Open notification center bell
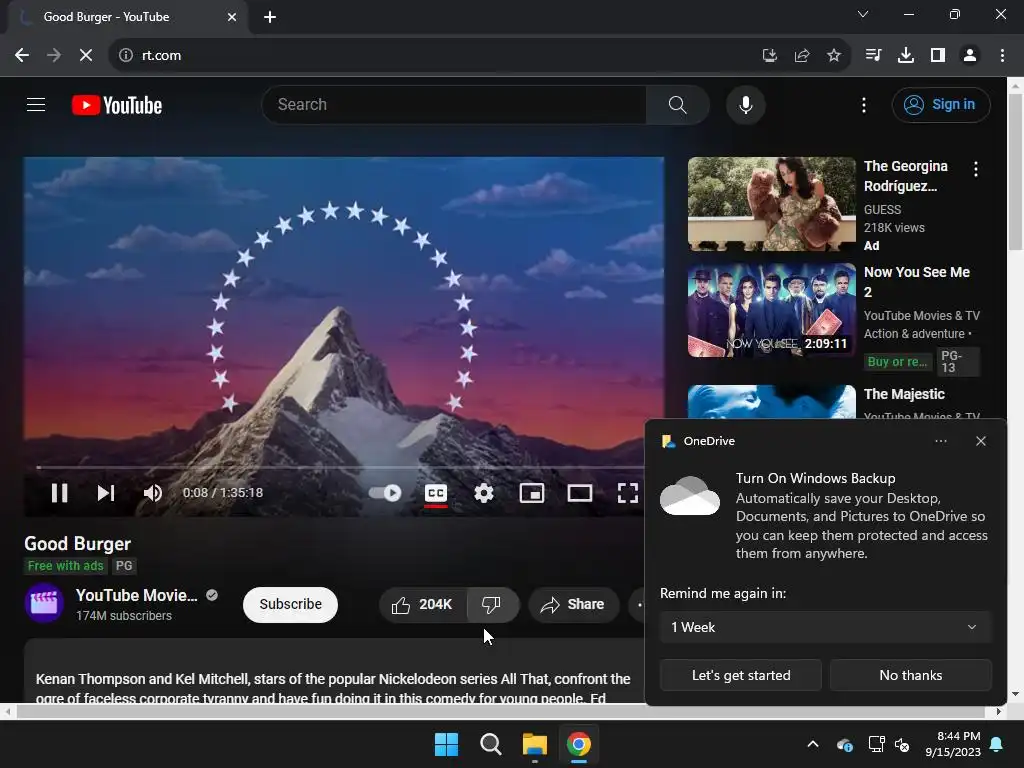The height and width of the screenshot is (768, 1024). point(997,744)
